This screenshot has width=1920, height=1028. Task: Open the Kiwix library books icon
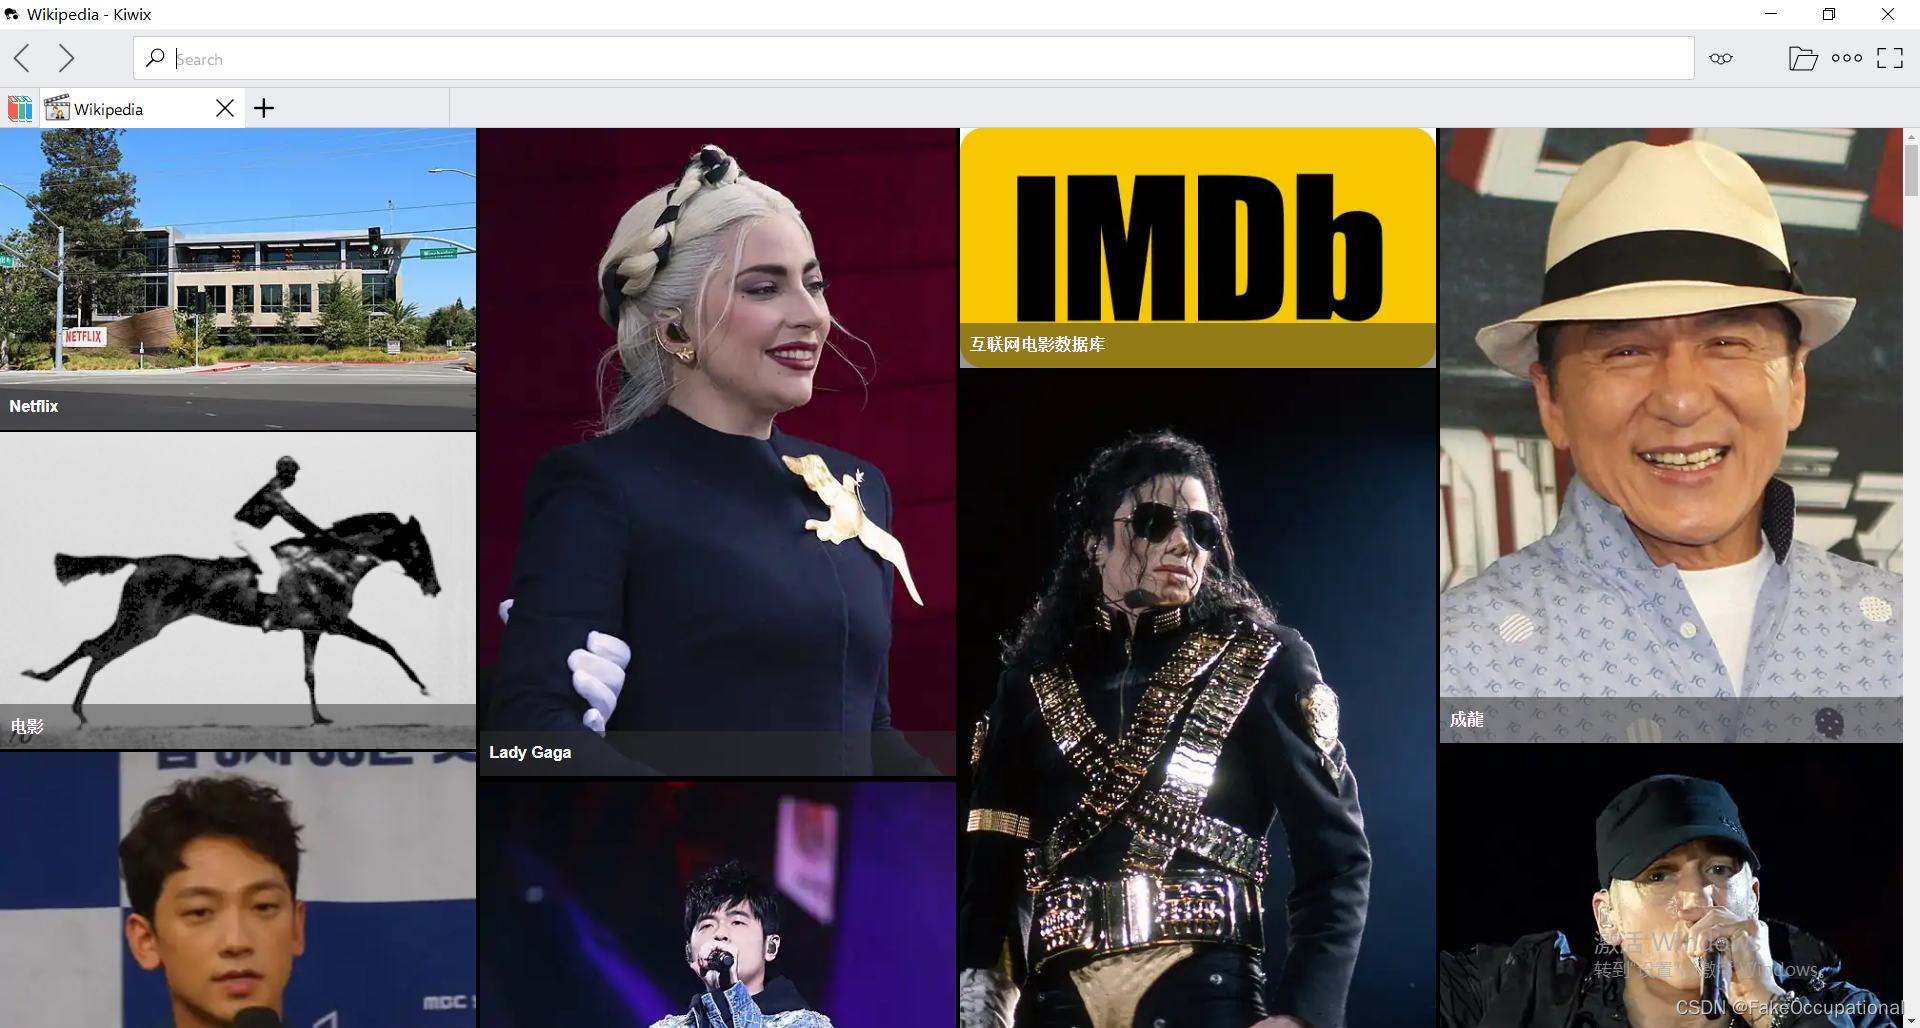click(x=20, y=108)
